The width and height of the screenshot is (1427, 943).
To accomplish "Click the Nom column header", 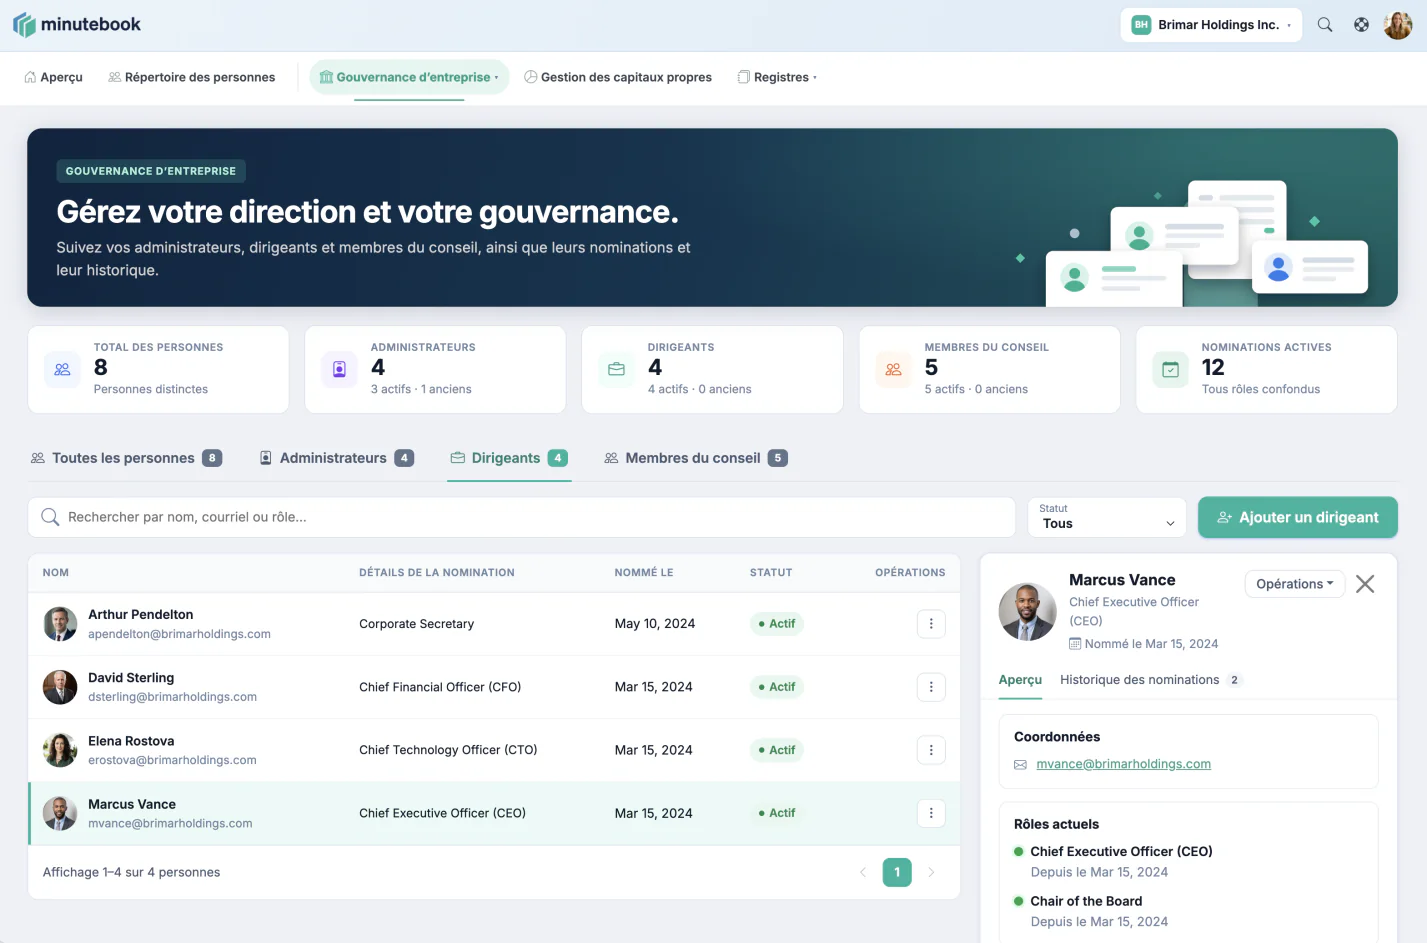I will pyautogui.click(x=56, y=573).
